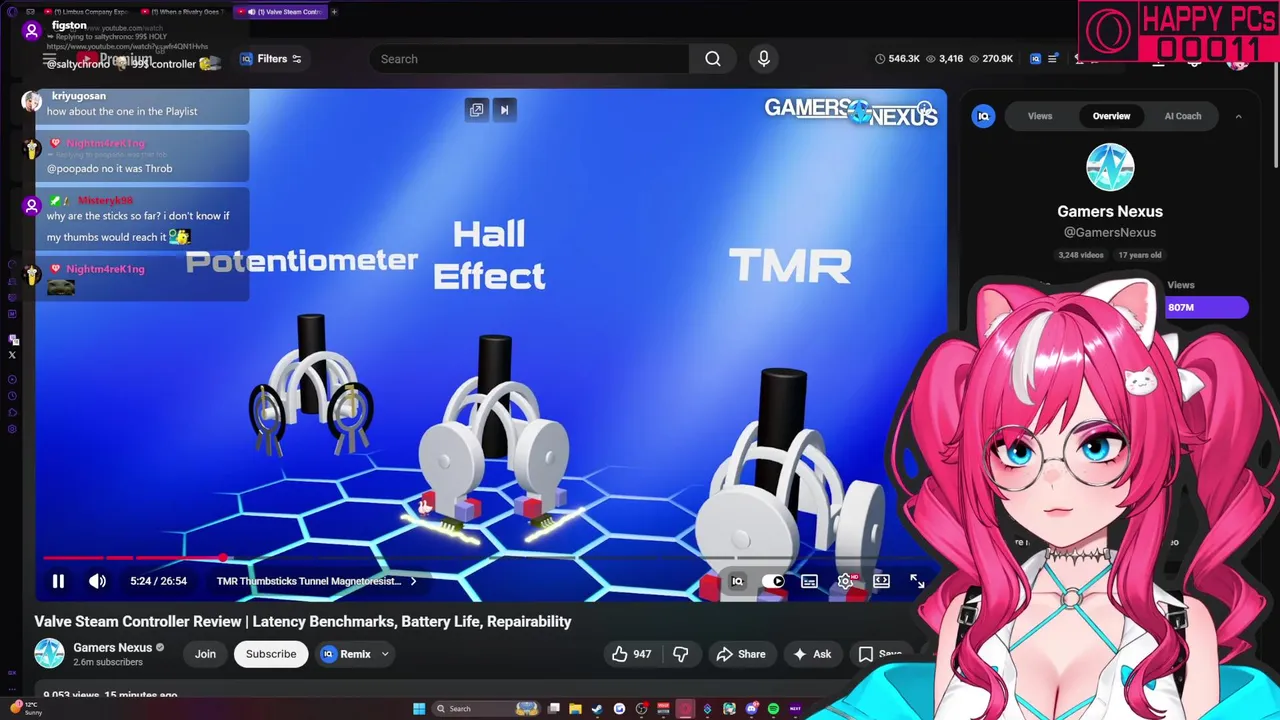This screenshot has width=1280, height=720.
Task: Select the Overview tab in the side panel
Action: click(1111, 116)
